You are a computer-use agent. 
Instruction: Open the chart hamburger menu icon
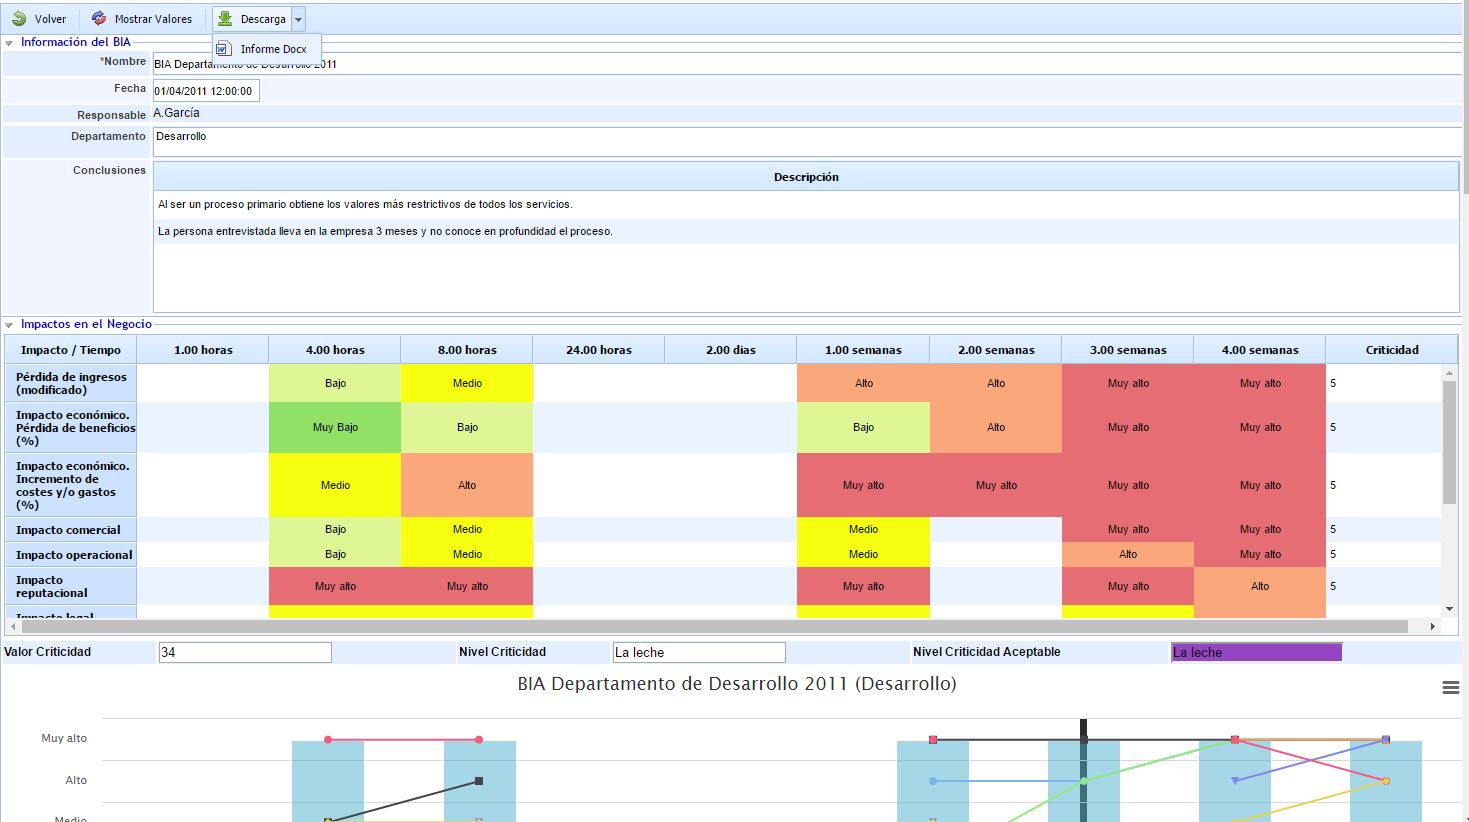[1450, 687]
